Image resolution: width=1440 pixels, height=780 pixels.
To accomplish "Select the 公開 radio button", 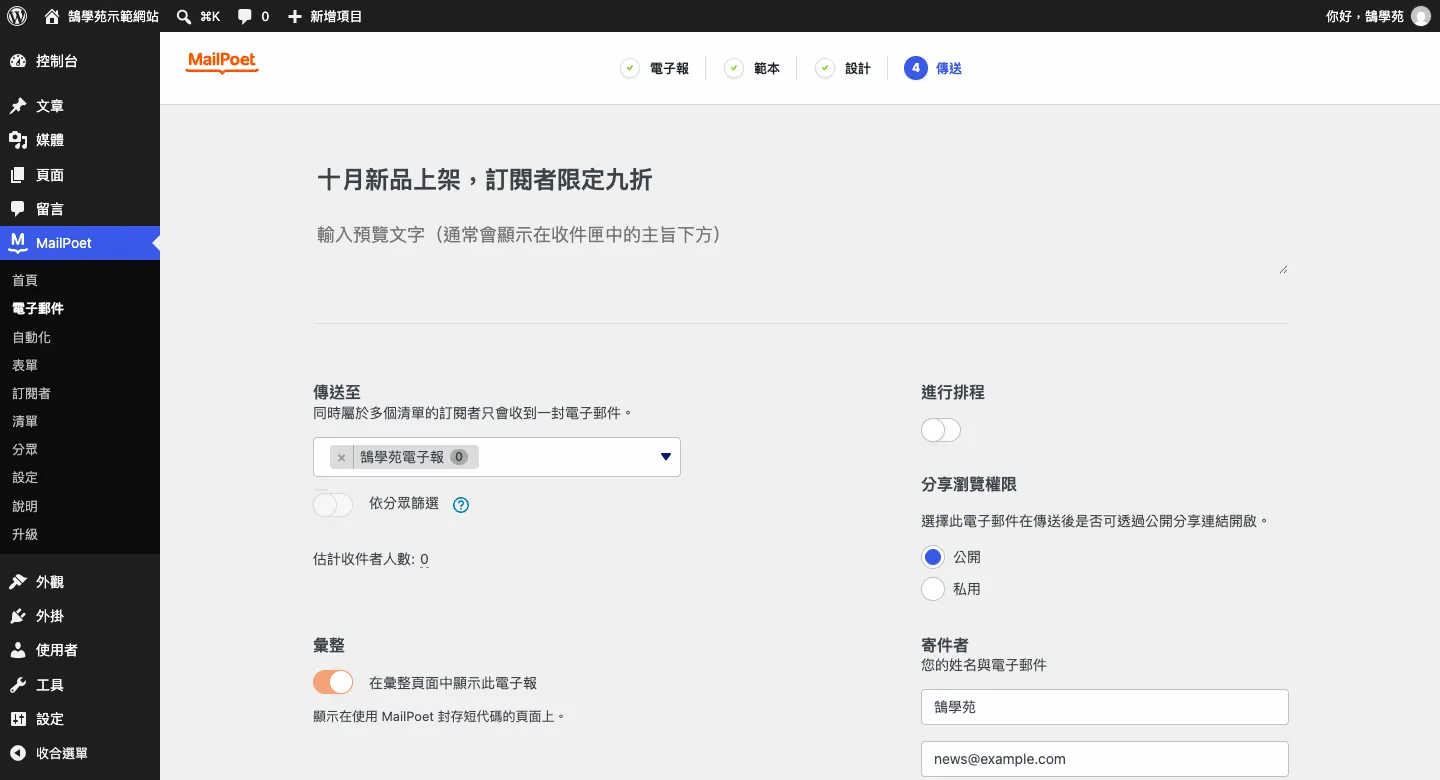I will coord(933,557).
